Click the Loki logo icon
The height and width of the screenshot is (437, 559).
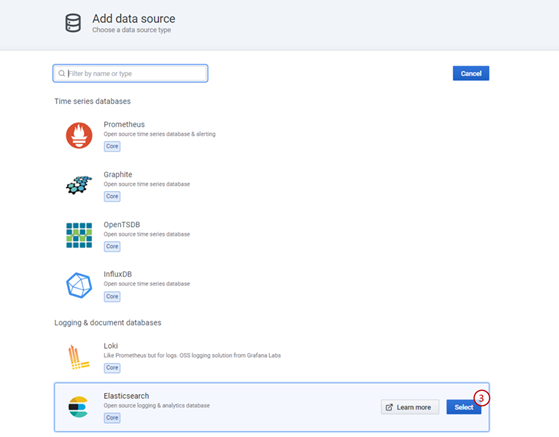(x=78, y=357)
